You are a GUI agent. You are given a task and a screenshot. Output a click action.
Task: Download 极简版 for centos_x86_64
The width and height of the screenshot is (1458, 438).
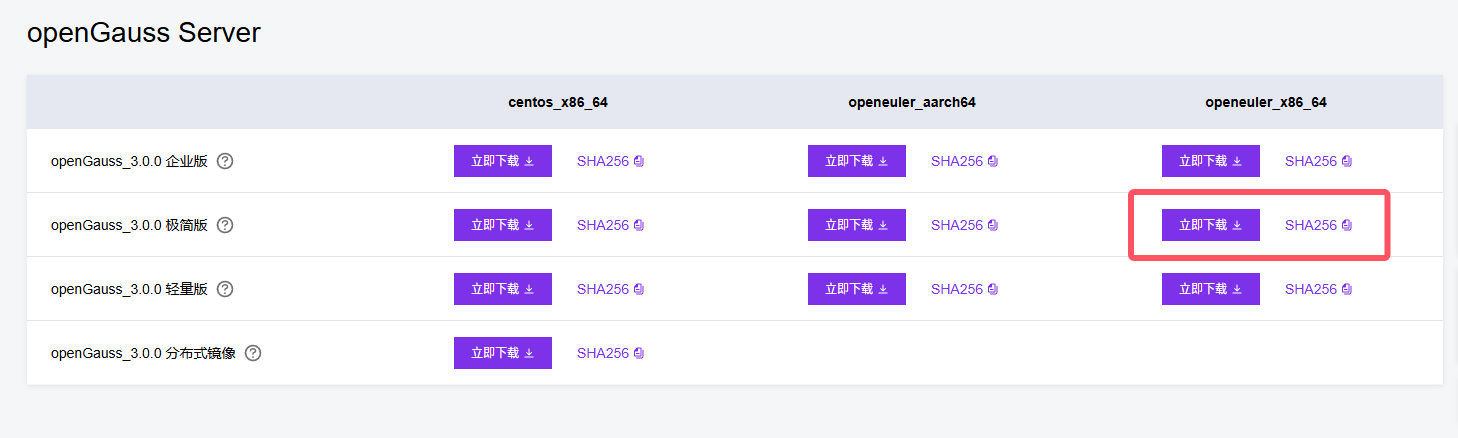tap(502, 225)
